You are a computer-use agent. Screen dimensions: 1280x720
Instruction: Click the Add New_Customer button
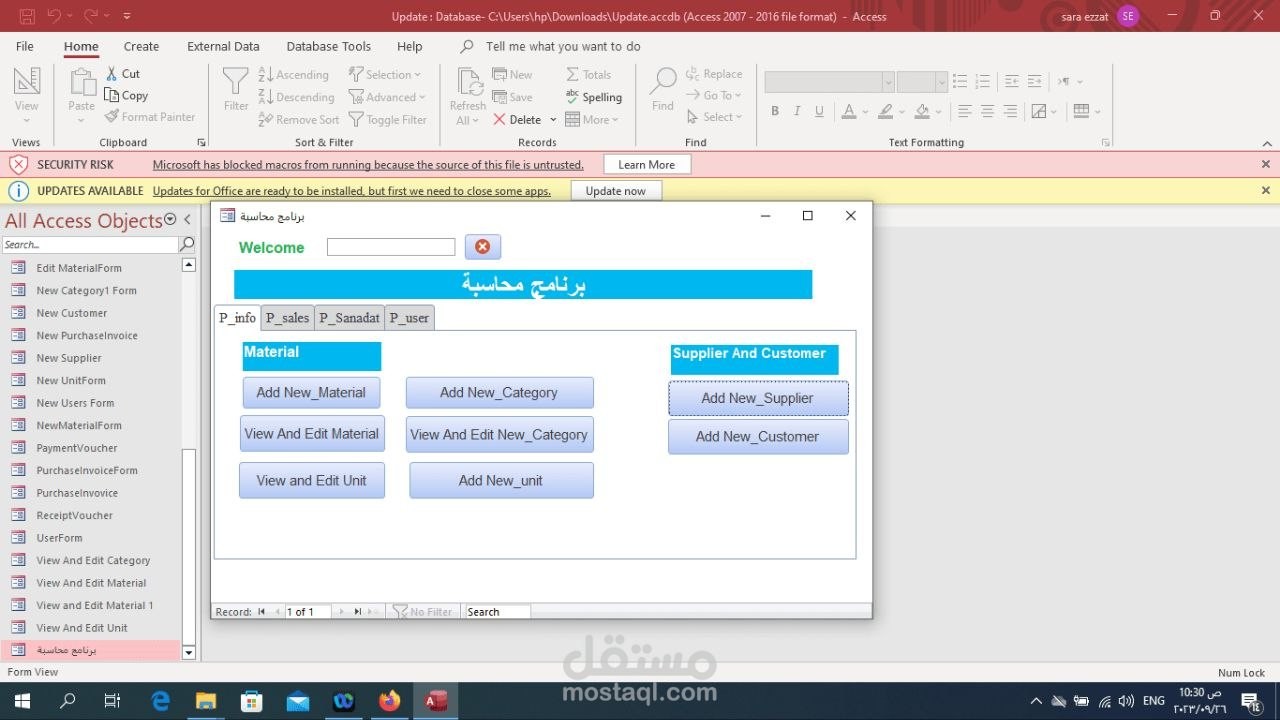tap(758, 436)
